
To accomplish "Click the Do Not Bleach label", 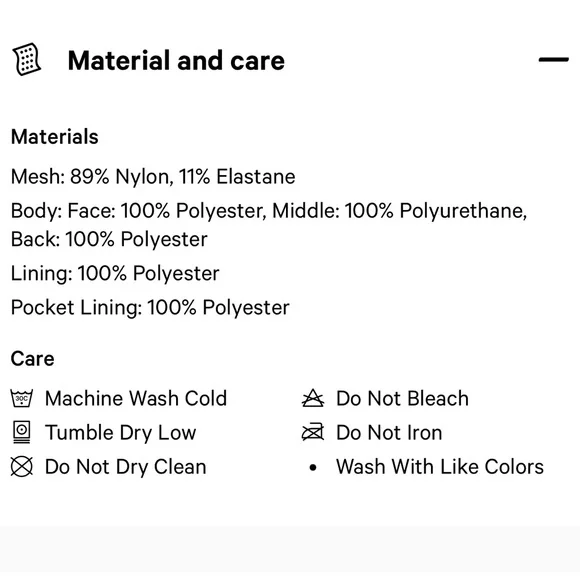I will coord(402,398).
